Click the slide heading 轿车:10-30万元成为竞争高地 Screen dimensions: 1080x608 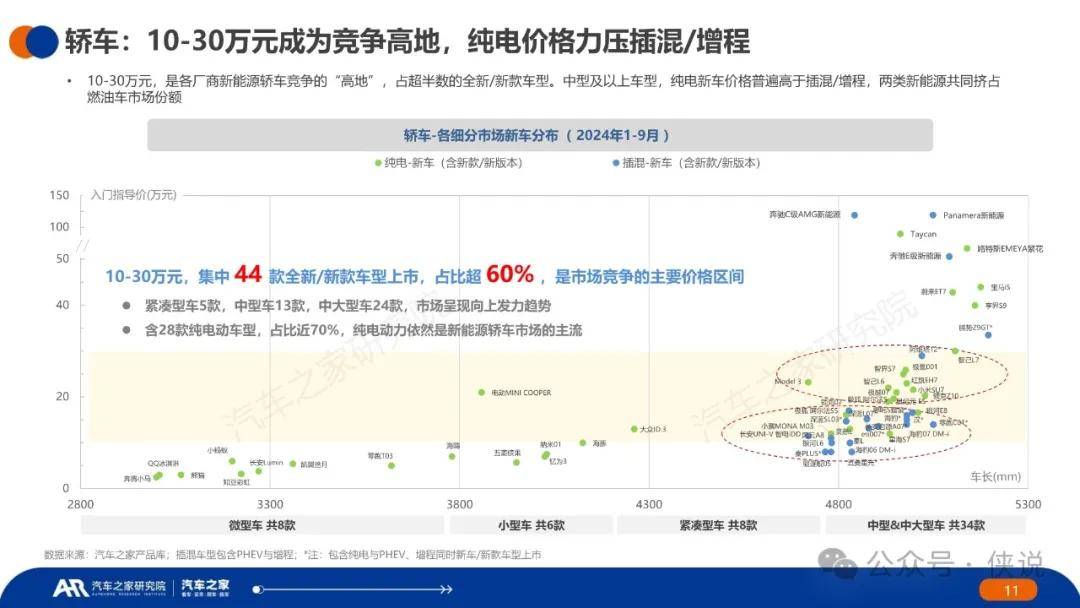pyautogui.click(x=407, y=41)
